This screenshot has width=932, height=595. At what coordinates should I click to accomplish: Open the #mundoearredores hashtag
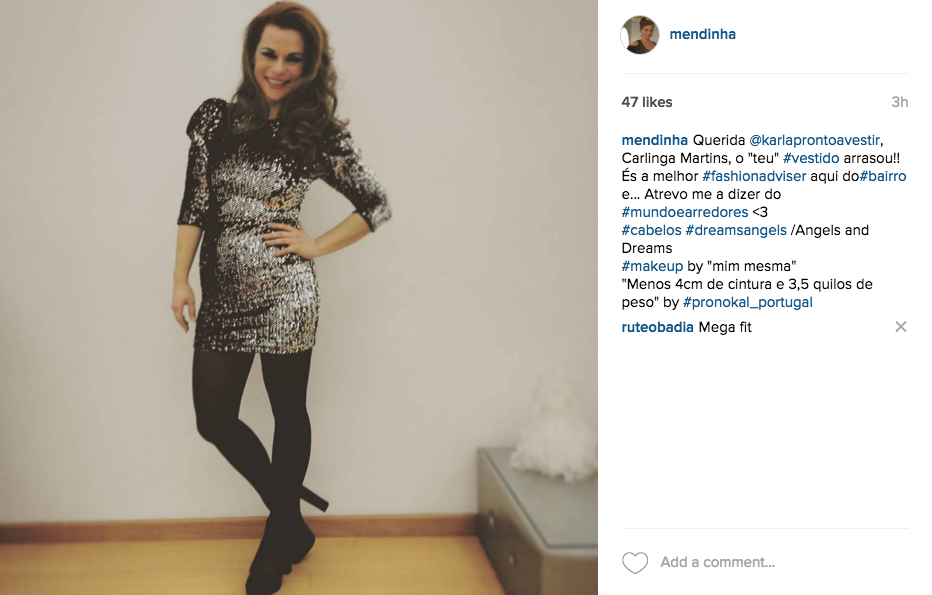pyautogui.click(x=685, y=212)
